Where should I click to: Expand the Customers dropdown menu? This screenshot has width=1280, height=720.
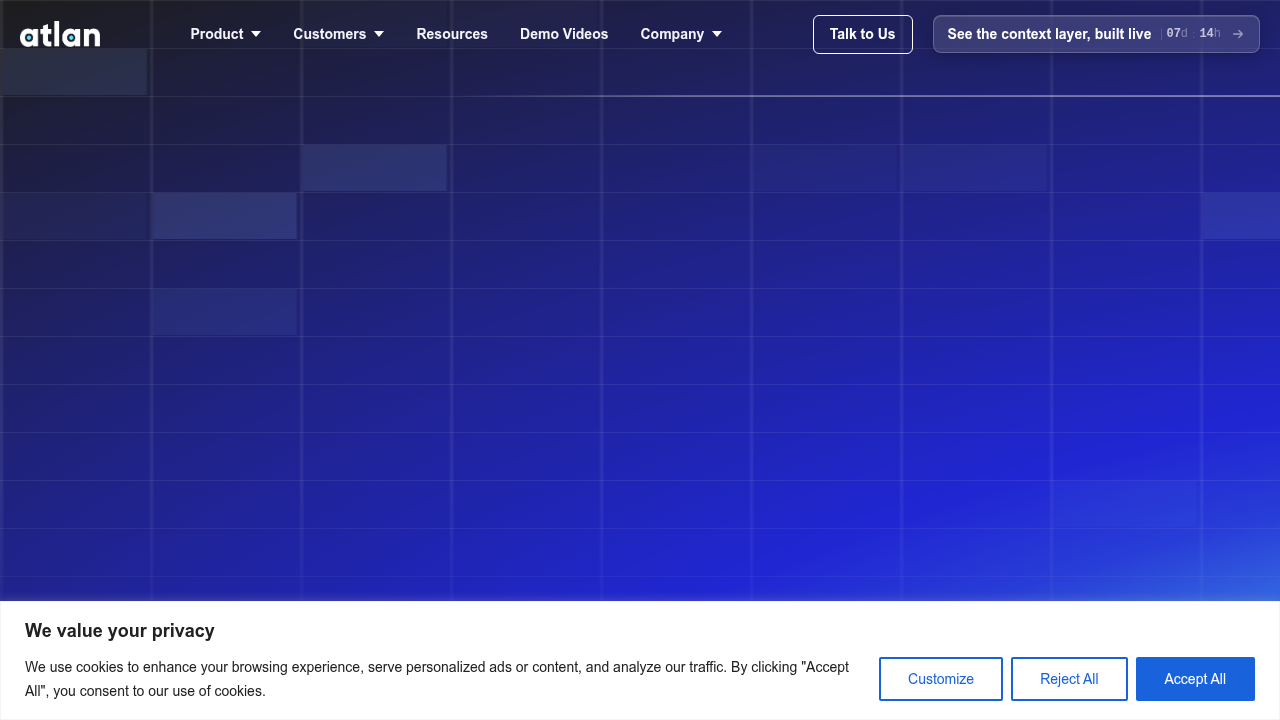339,34
